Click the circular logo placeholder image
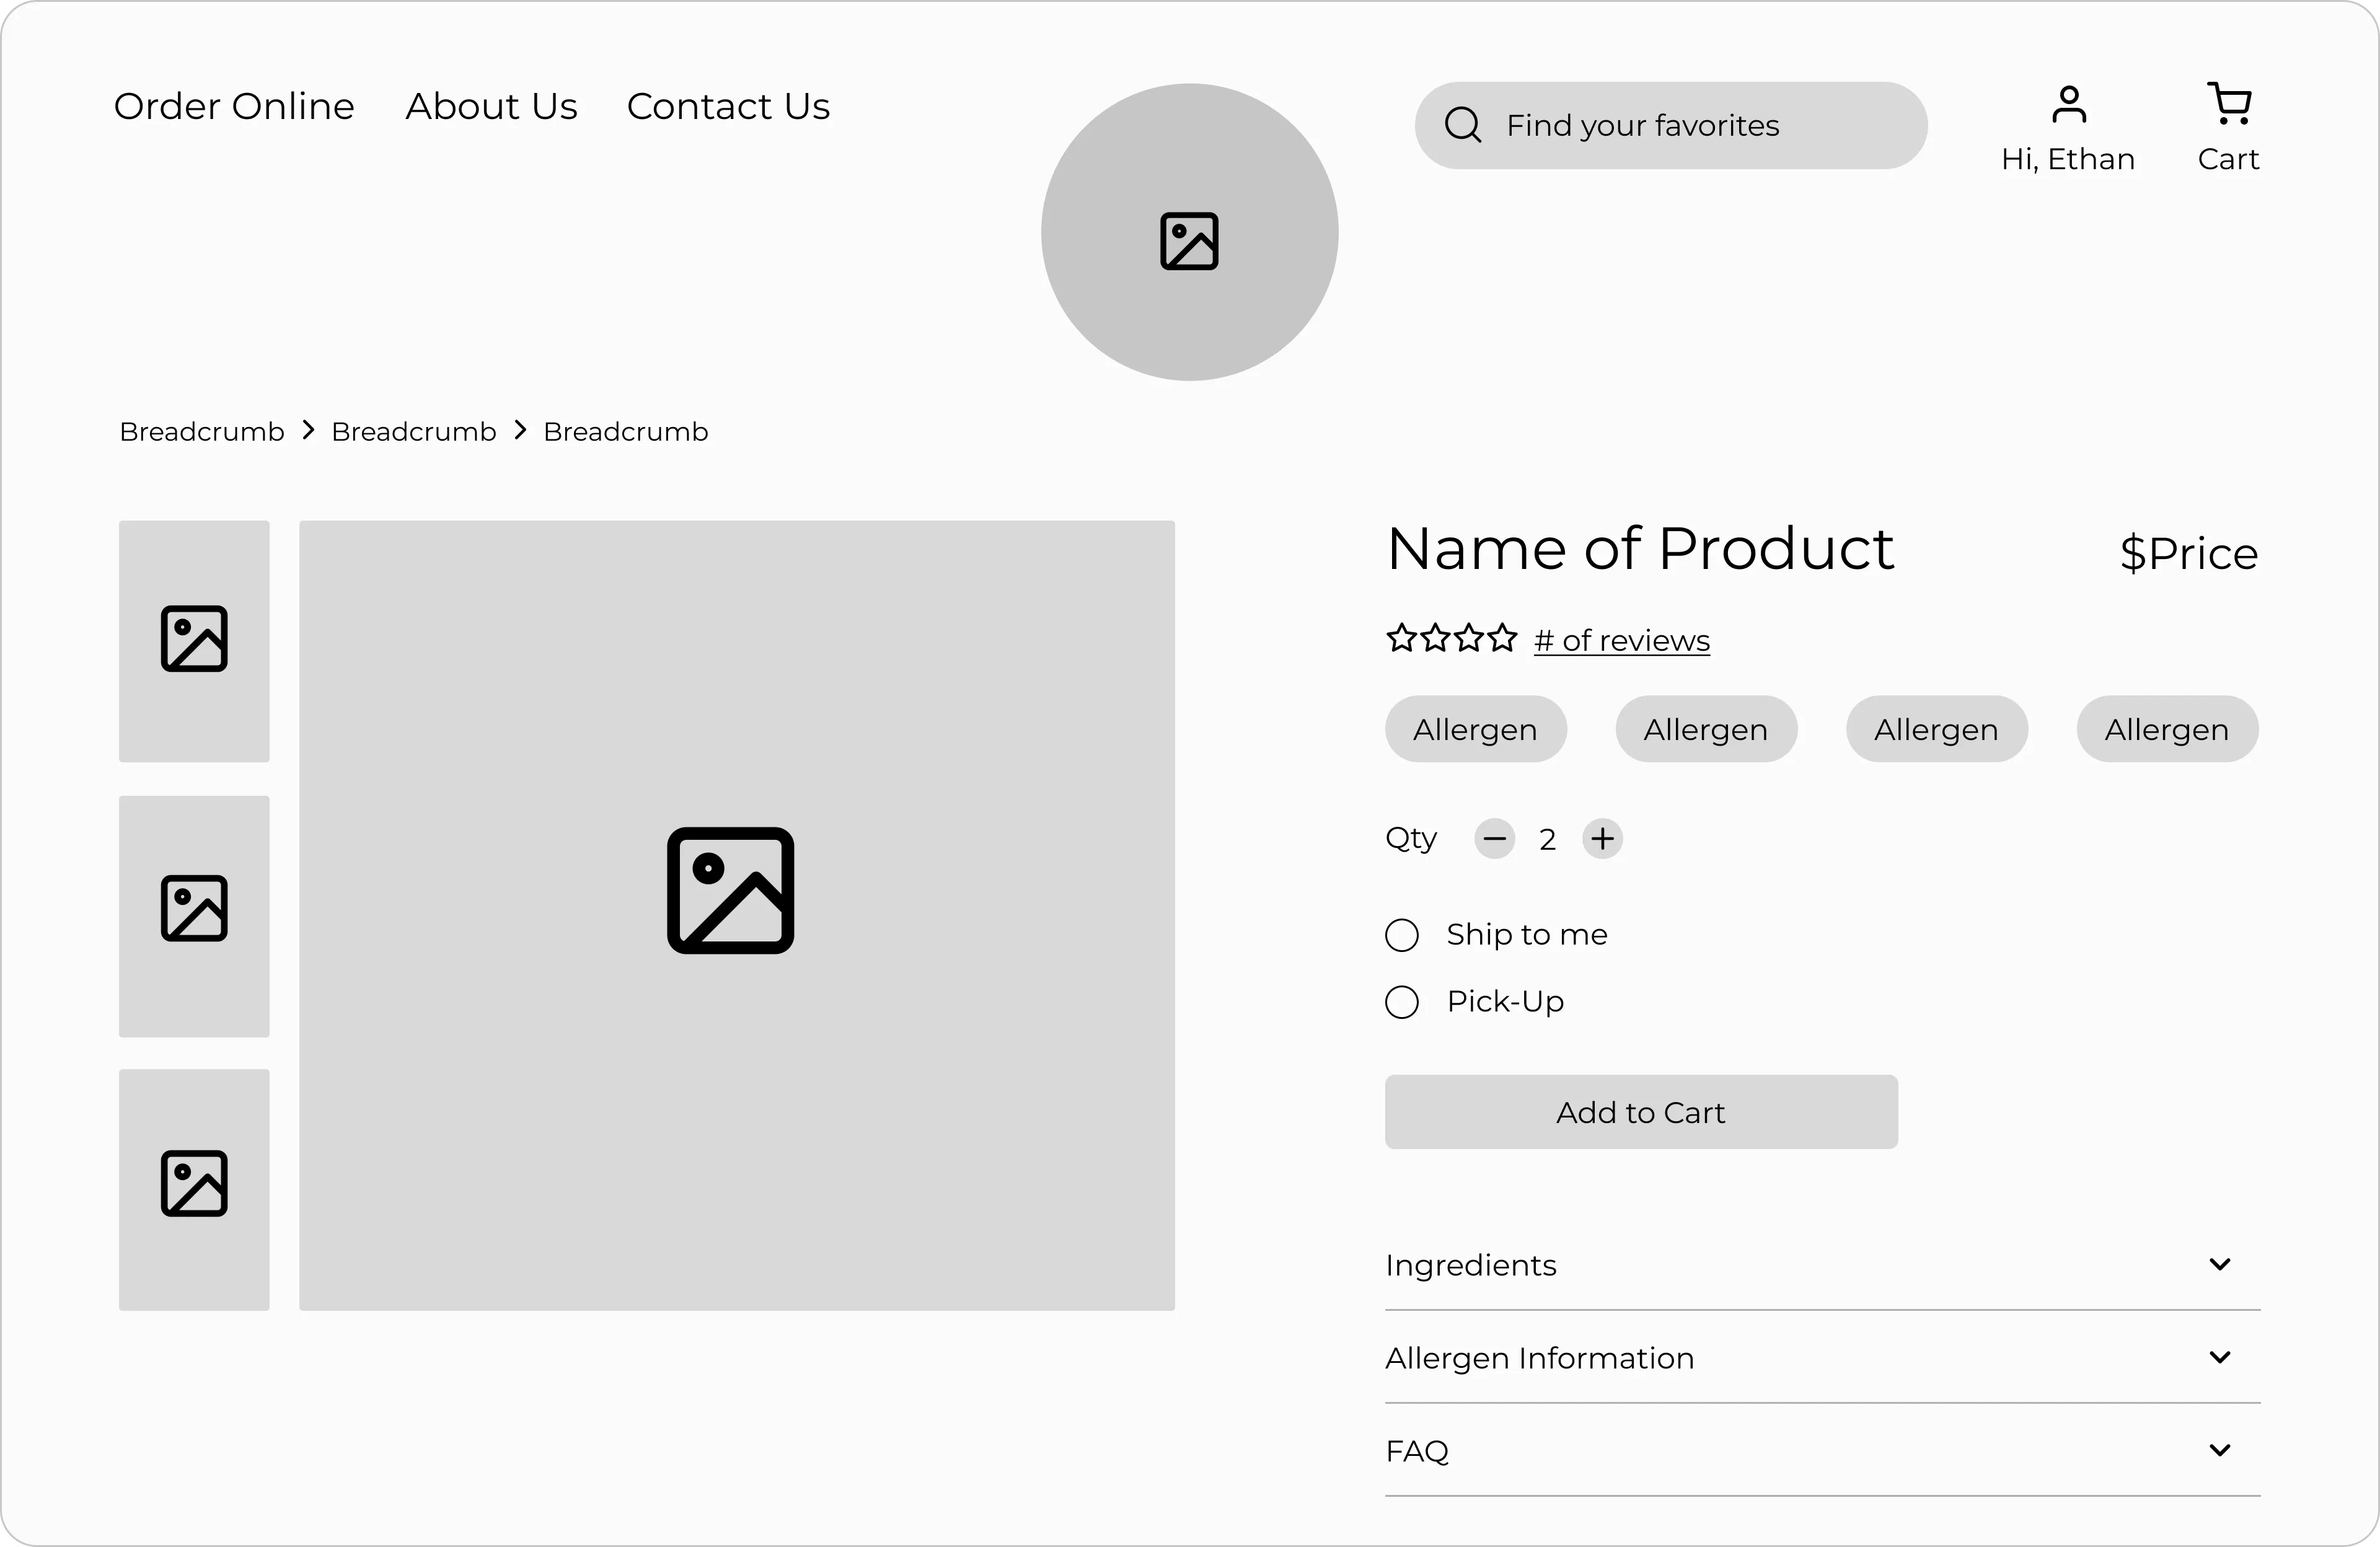This screenshot has height=1547, width=2380. click(x=1189, y=232)
